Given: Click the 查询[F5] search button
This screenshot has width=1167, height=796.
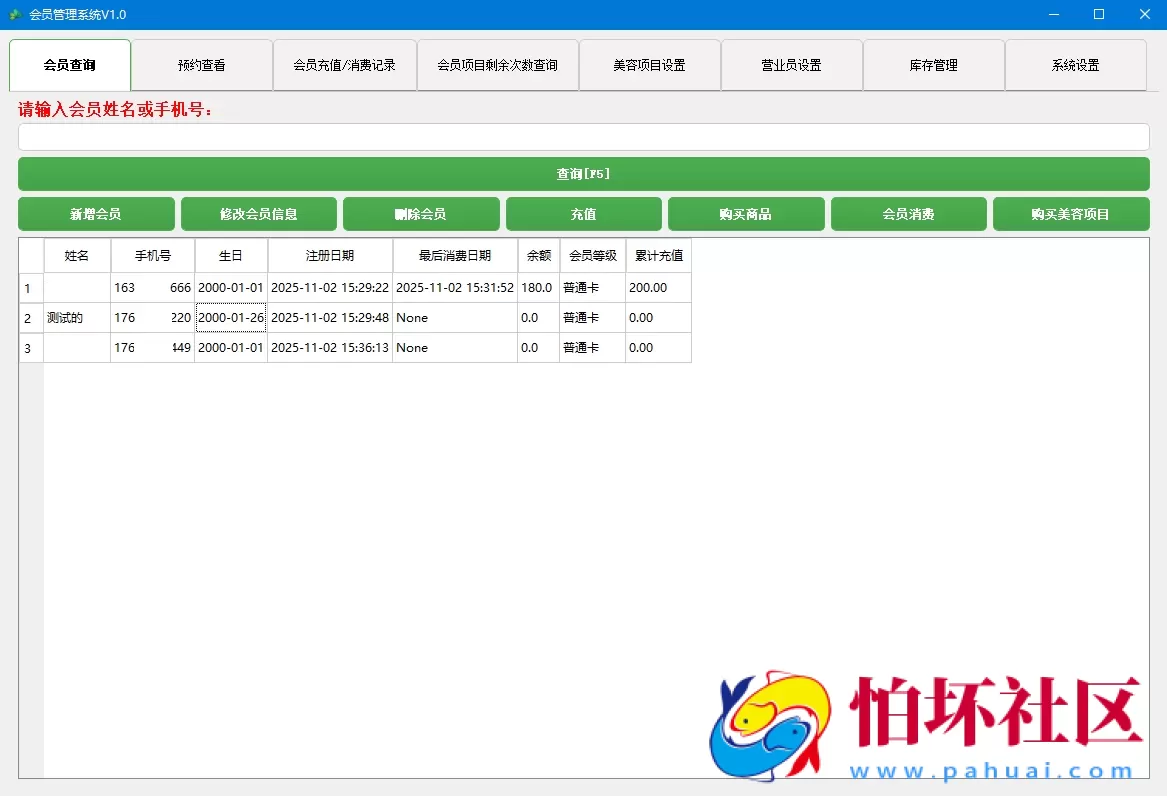Looking at the screenshot, I should [583, 173].
